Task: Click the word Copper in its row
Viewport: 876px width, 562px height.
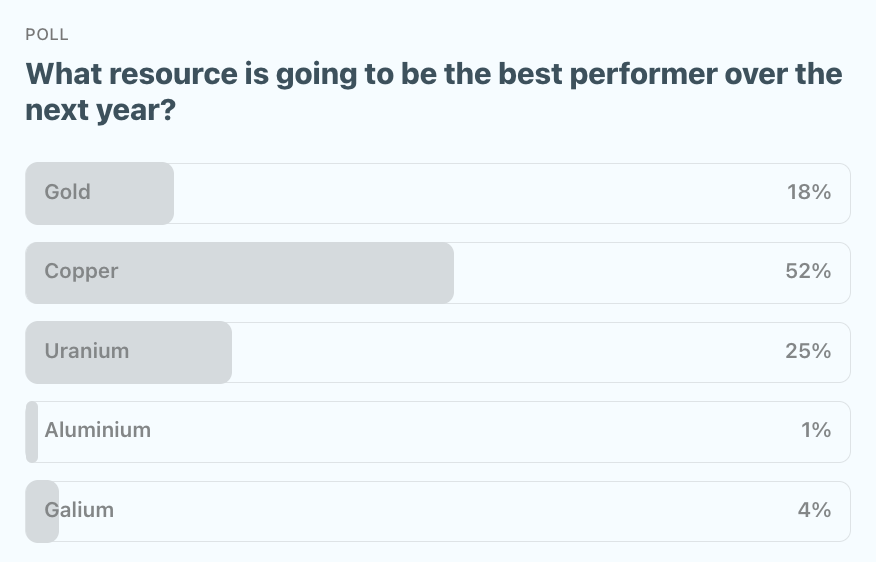Action: tap(81, 272)
